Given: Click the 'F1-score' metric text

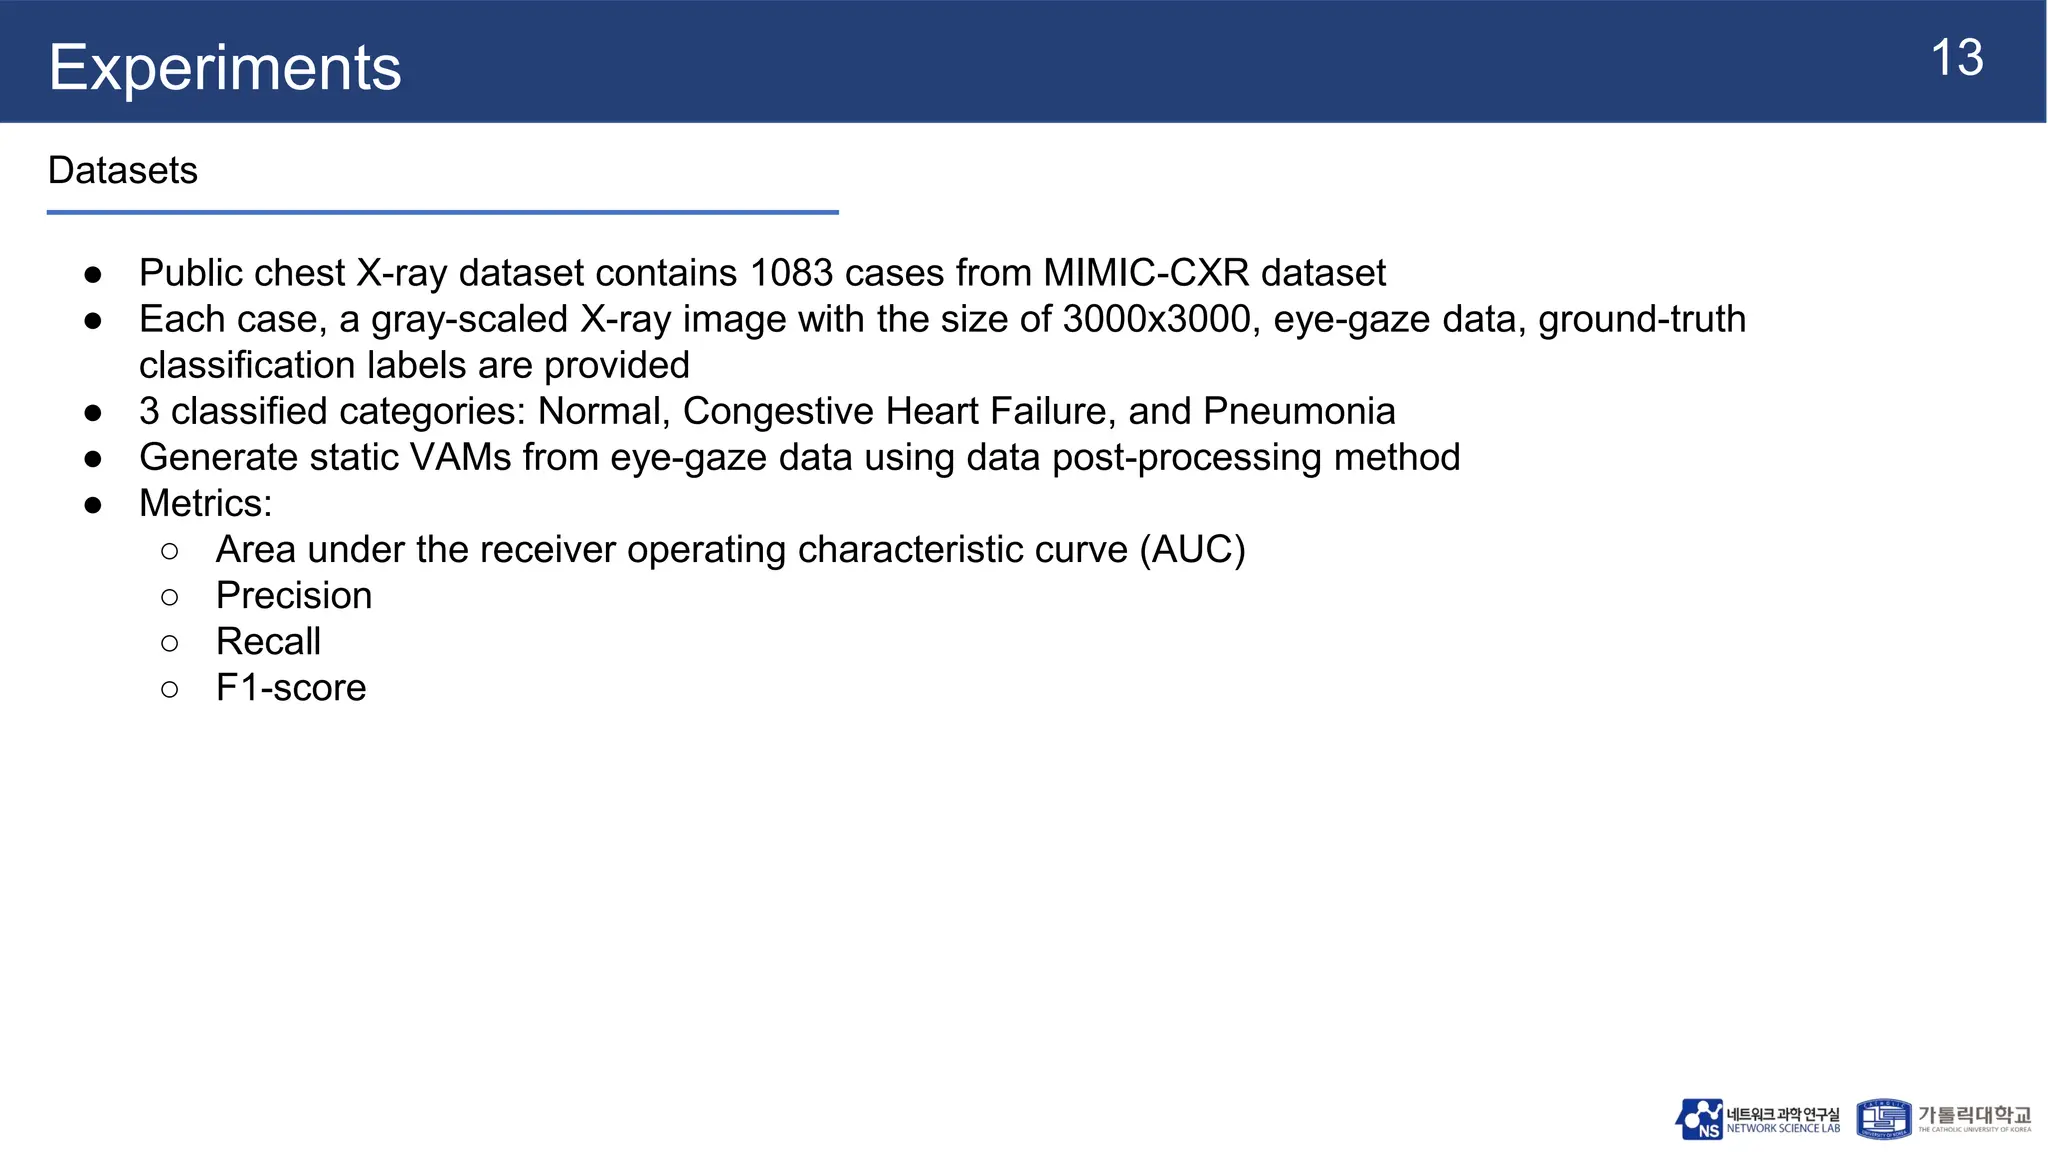Looking at the screenshot, I should pos(291,688).
